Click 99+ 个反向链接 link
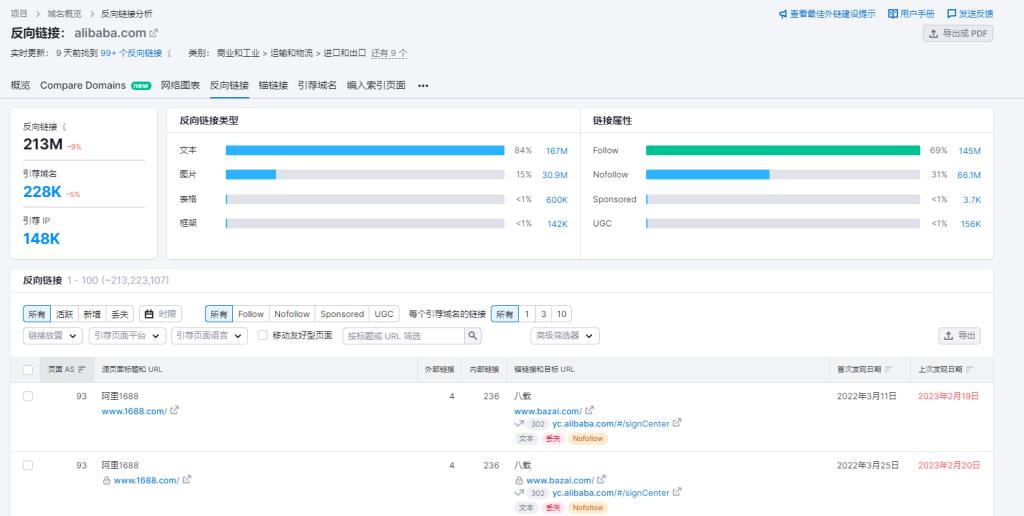Image resolution: width=1024 pixels, height=516 pixels. tap(131, 53)
